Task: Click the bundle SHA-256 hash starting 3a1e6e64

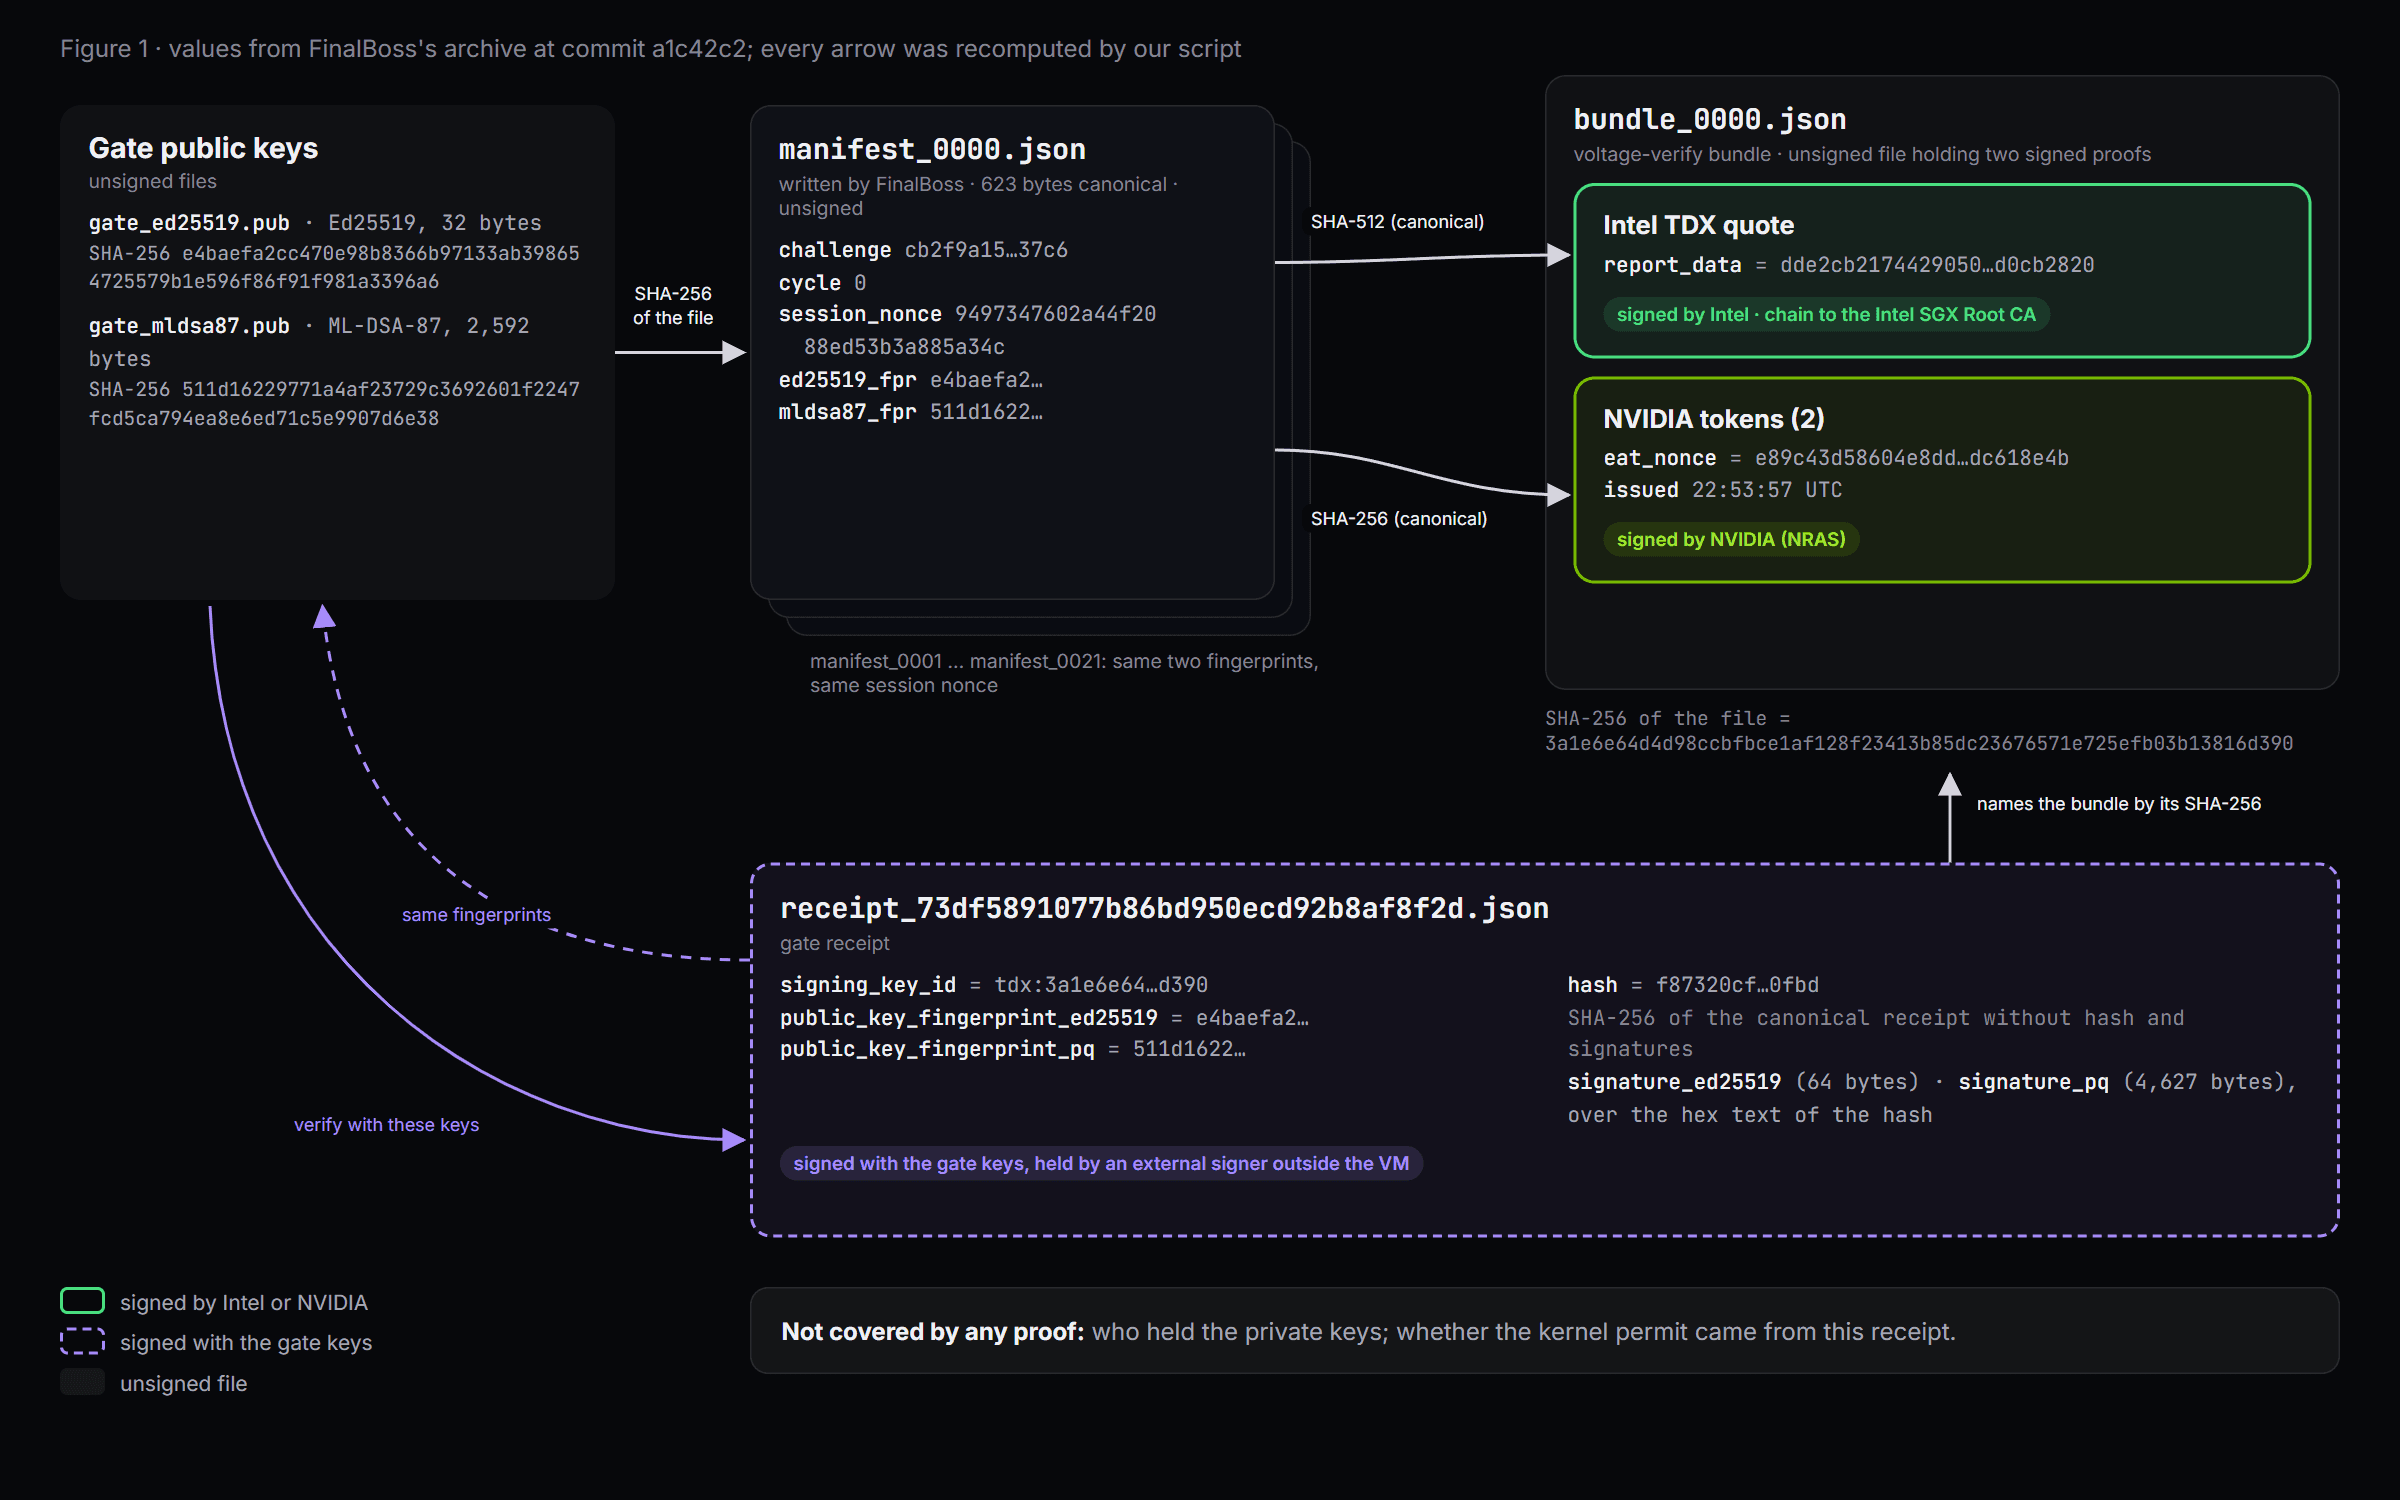Action: pos(1918,743)
